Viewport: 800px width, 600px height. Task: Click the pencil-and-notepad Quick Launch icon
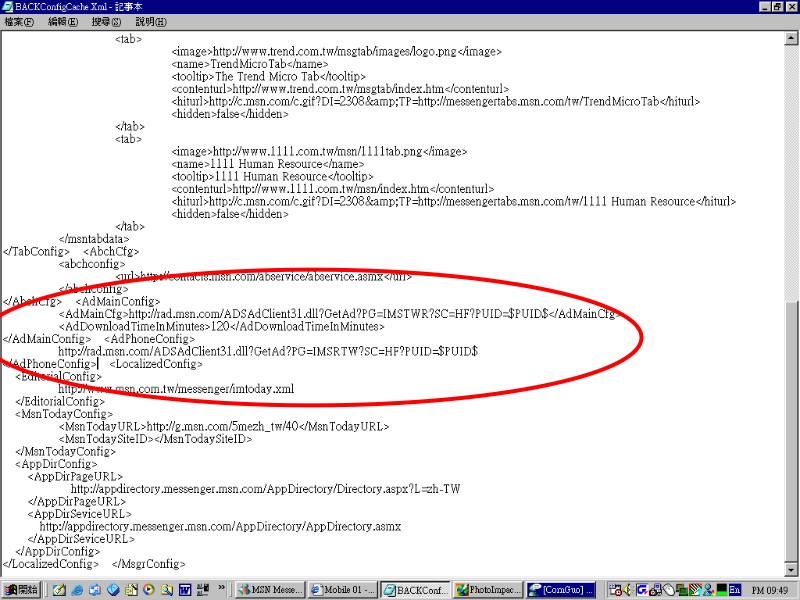[59, 590]
